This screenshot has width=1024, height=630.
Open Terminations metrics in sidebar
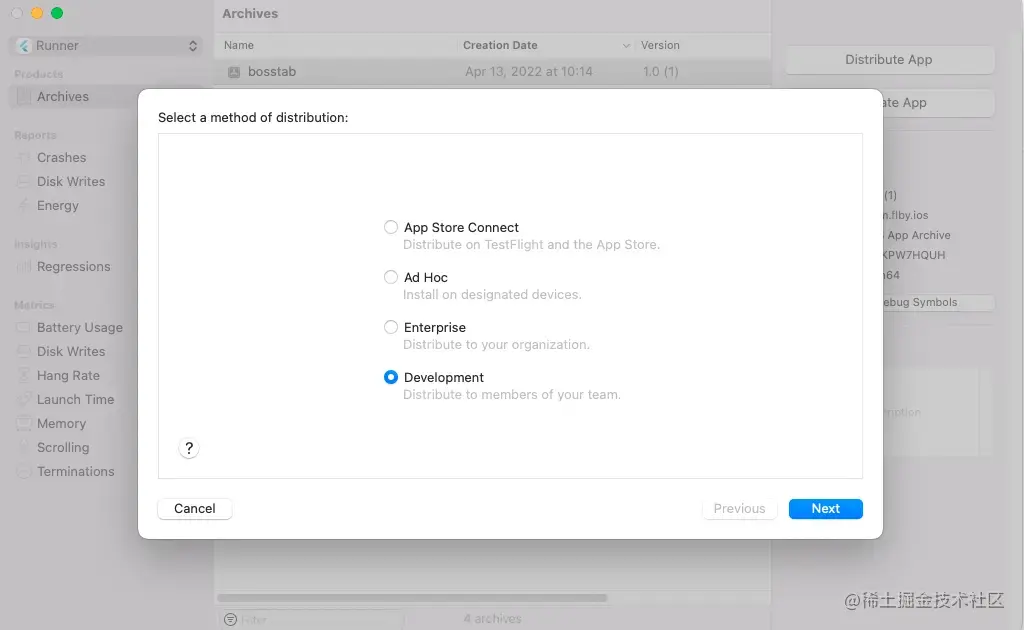tap(75, 471)
